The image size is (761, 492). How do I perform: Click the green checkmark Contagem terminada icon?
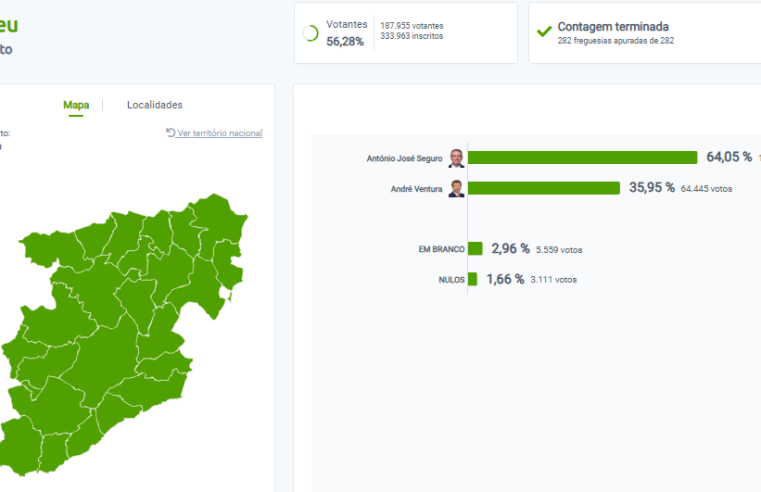coord(544,32)
